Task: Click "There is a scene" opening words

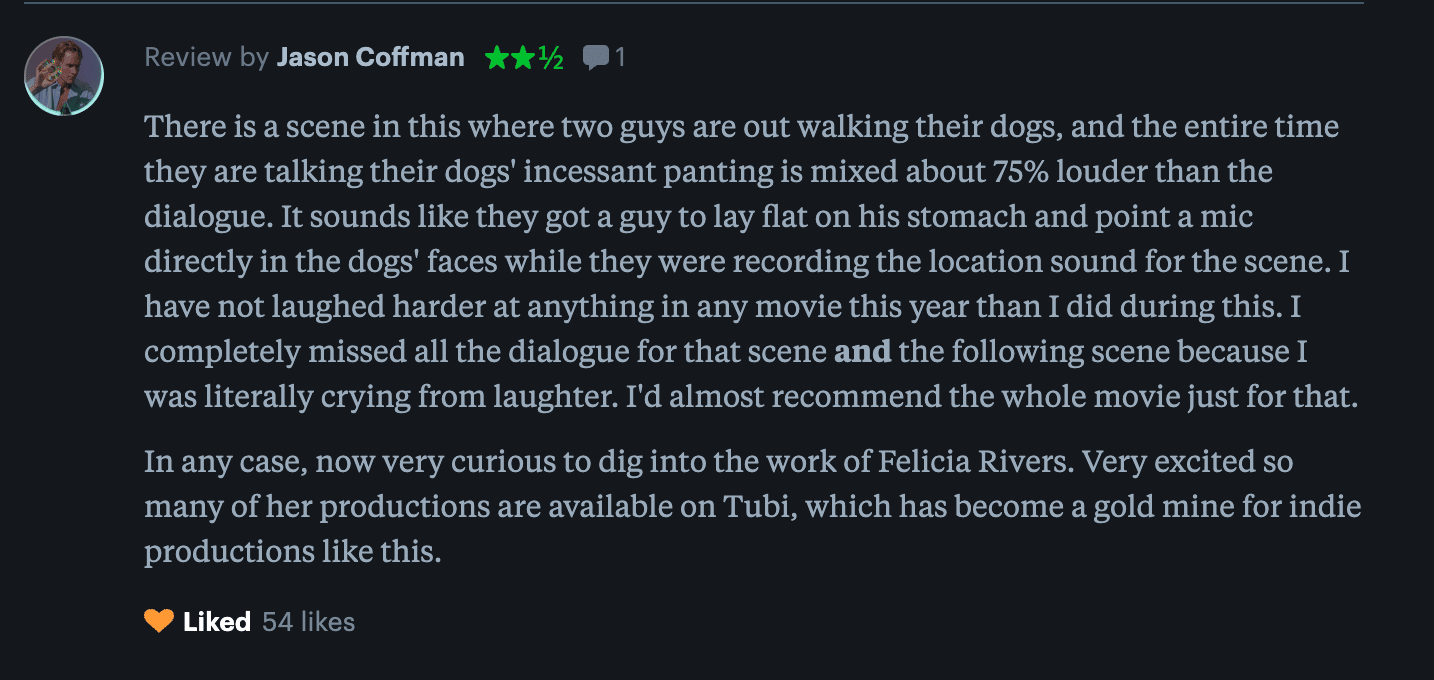Action: coord(250,127)
